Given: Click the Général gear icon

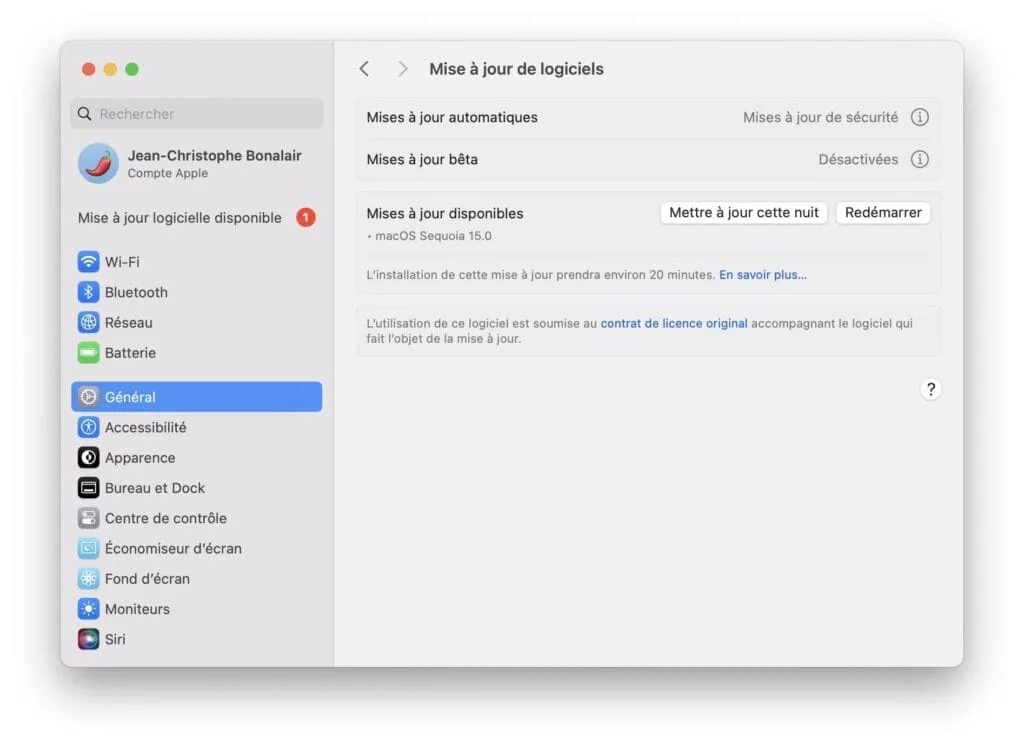Looking at the screenshot, I should 88,397.
